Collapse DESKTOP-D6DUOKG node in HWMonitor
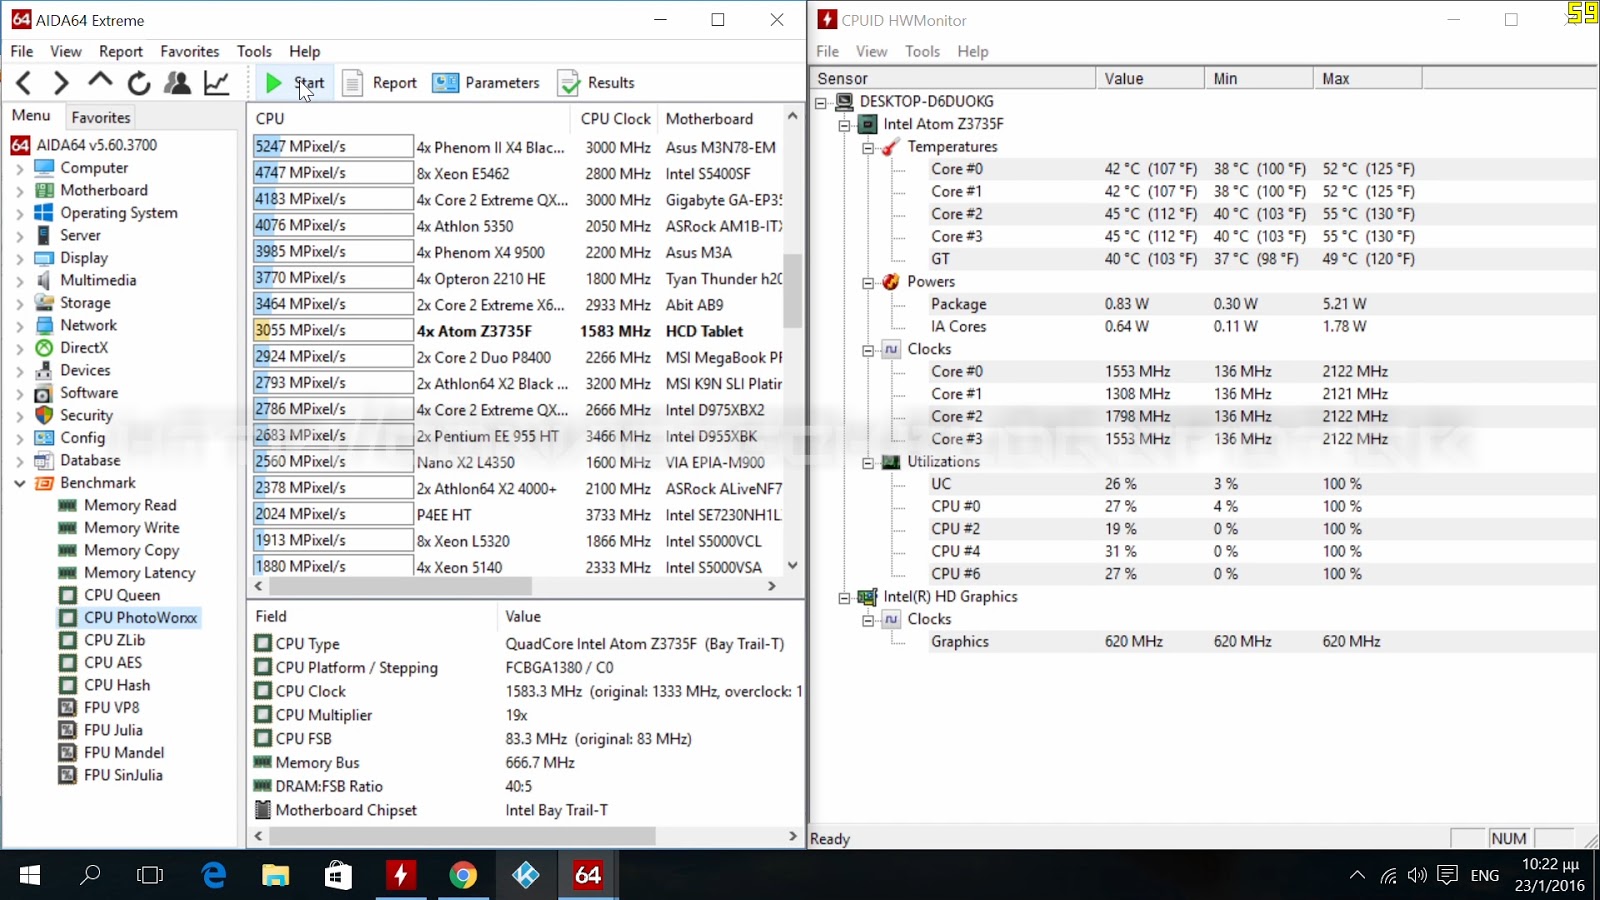The width and height of the screenshot is (1600, 900). [821, 102]
